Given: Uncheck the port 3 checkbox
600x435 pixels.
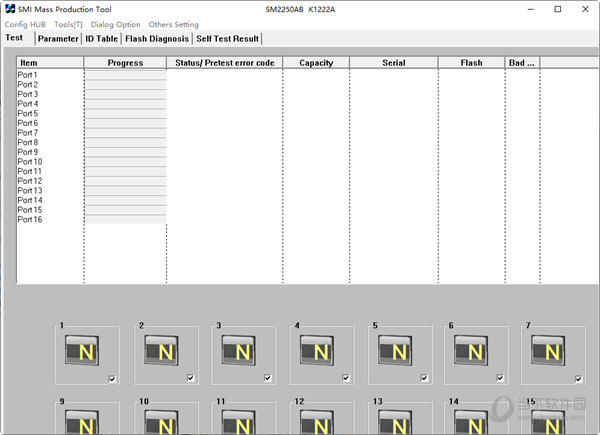Looking at the screenshot, I should (x=268, y=378).
